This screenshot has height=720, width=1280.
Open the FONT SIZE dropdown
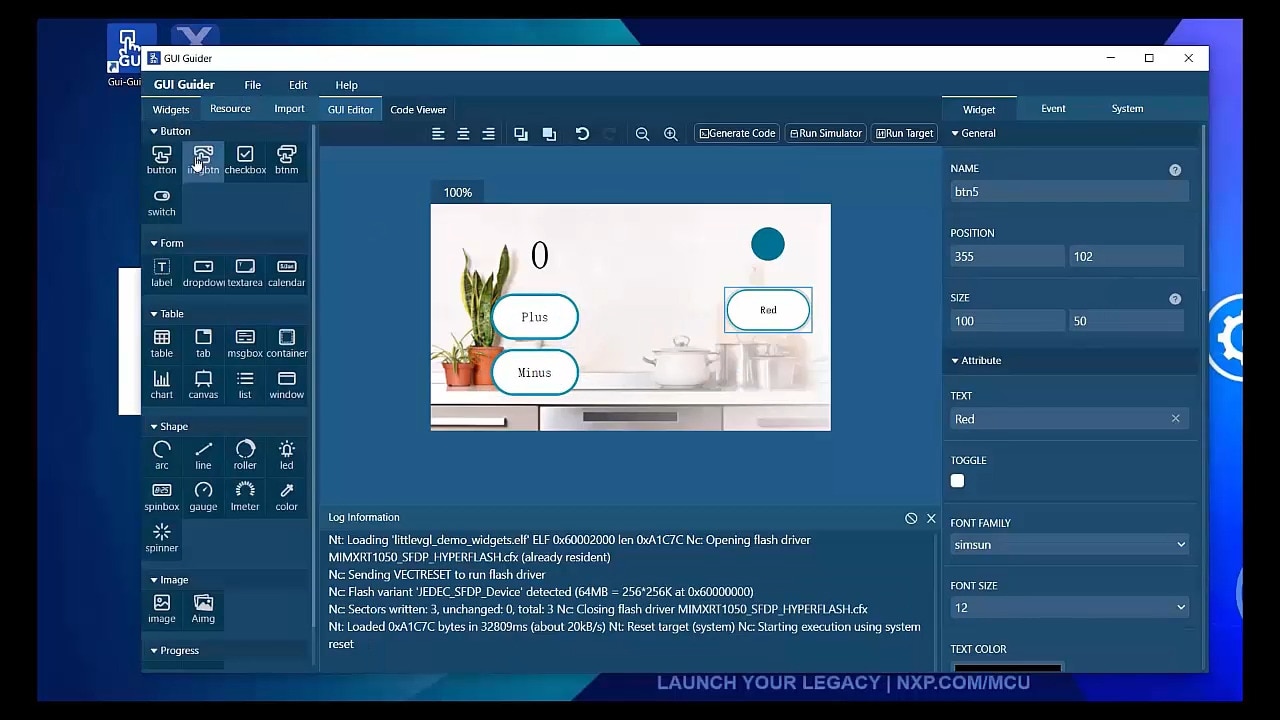(1068, 608)
